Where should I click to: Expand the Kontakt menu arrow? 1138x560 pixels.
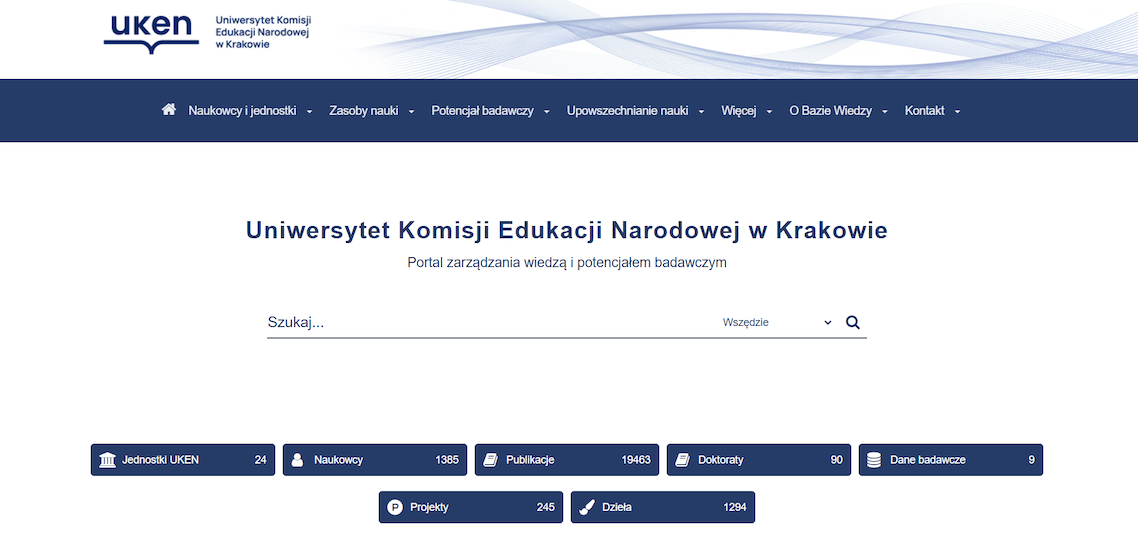(x=957, y=112)
